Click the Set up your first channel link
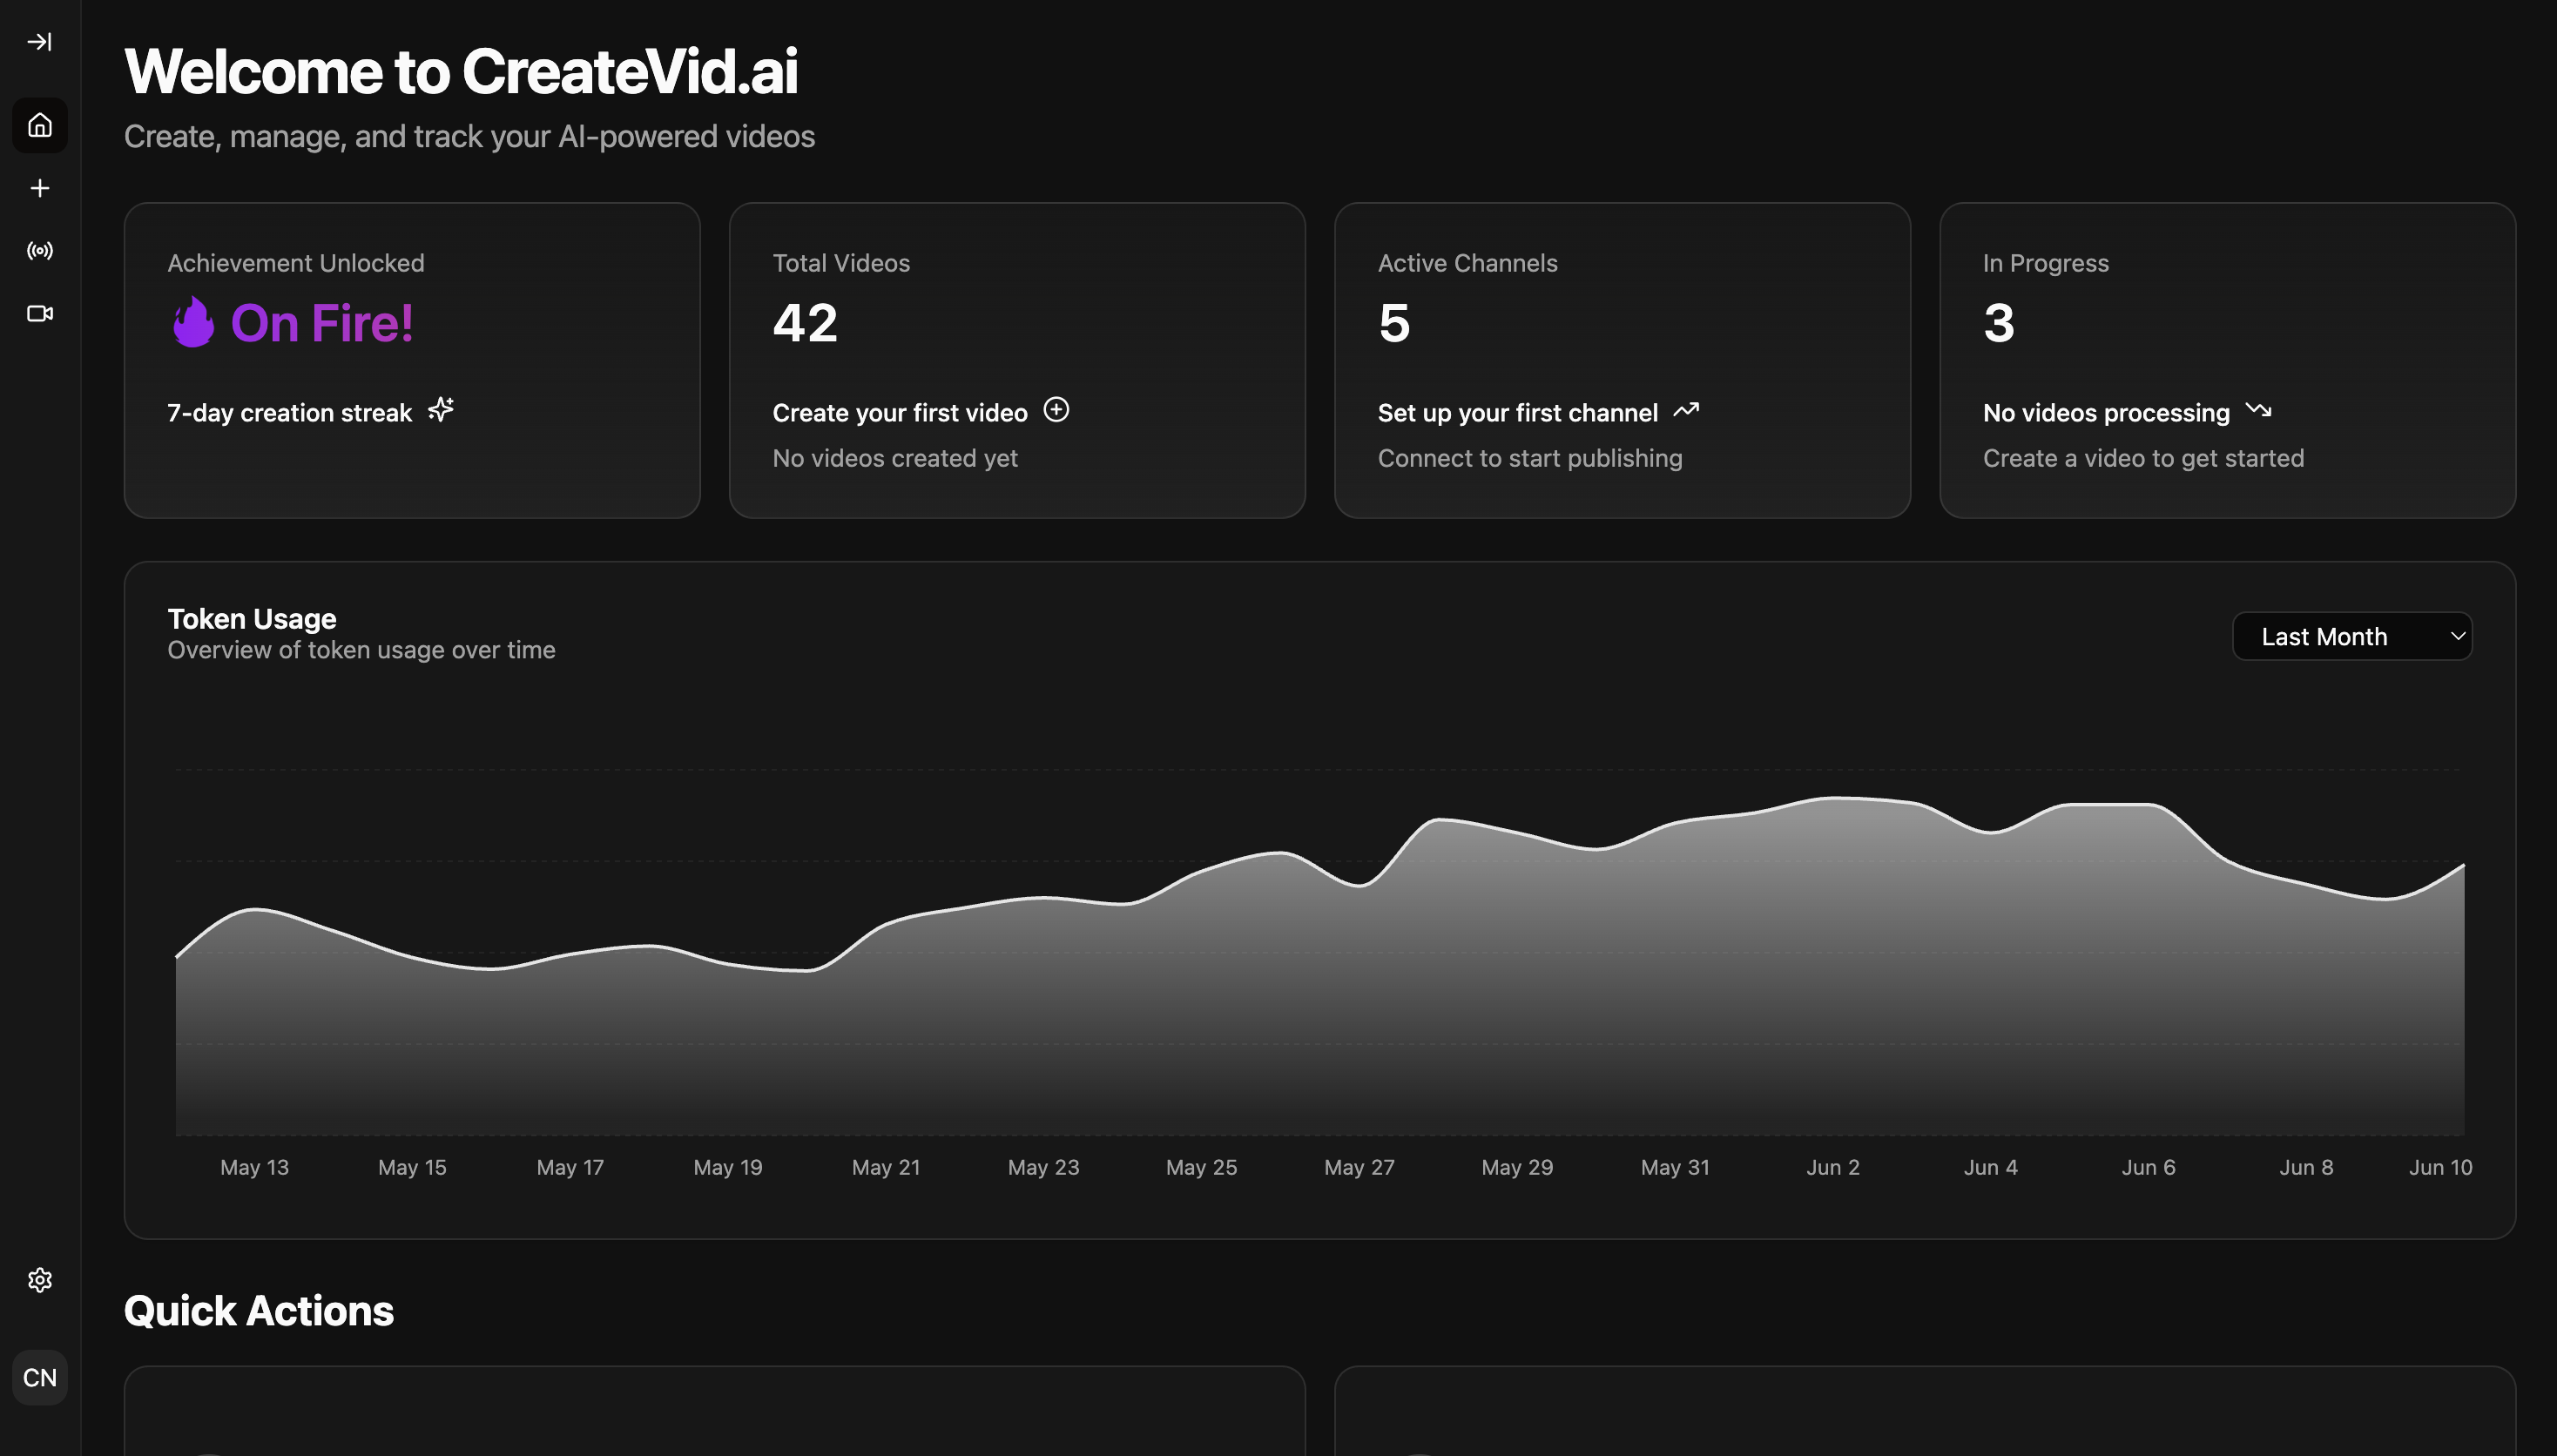2557x1456 pixels. (1517, 413)
